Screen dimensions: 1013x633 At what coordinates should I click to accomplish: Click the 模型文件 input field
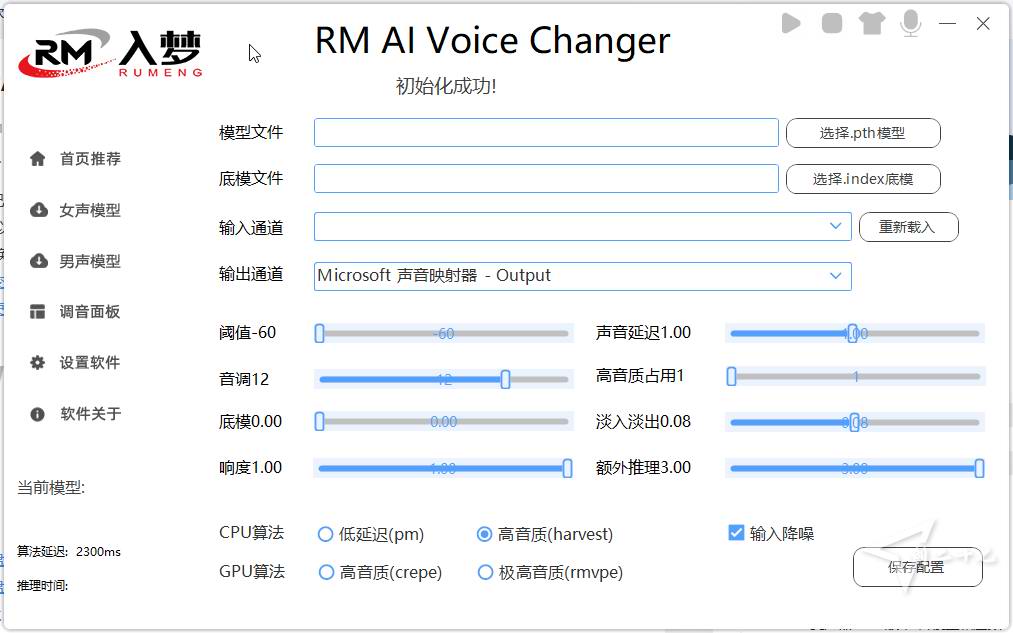click(x=545, y=131)
